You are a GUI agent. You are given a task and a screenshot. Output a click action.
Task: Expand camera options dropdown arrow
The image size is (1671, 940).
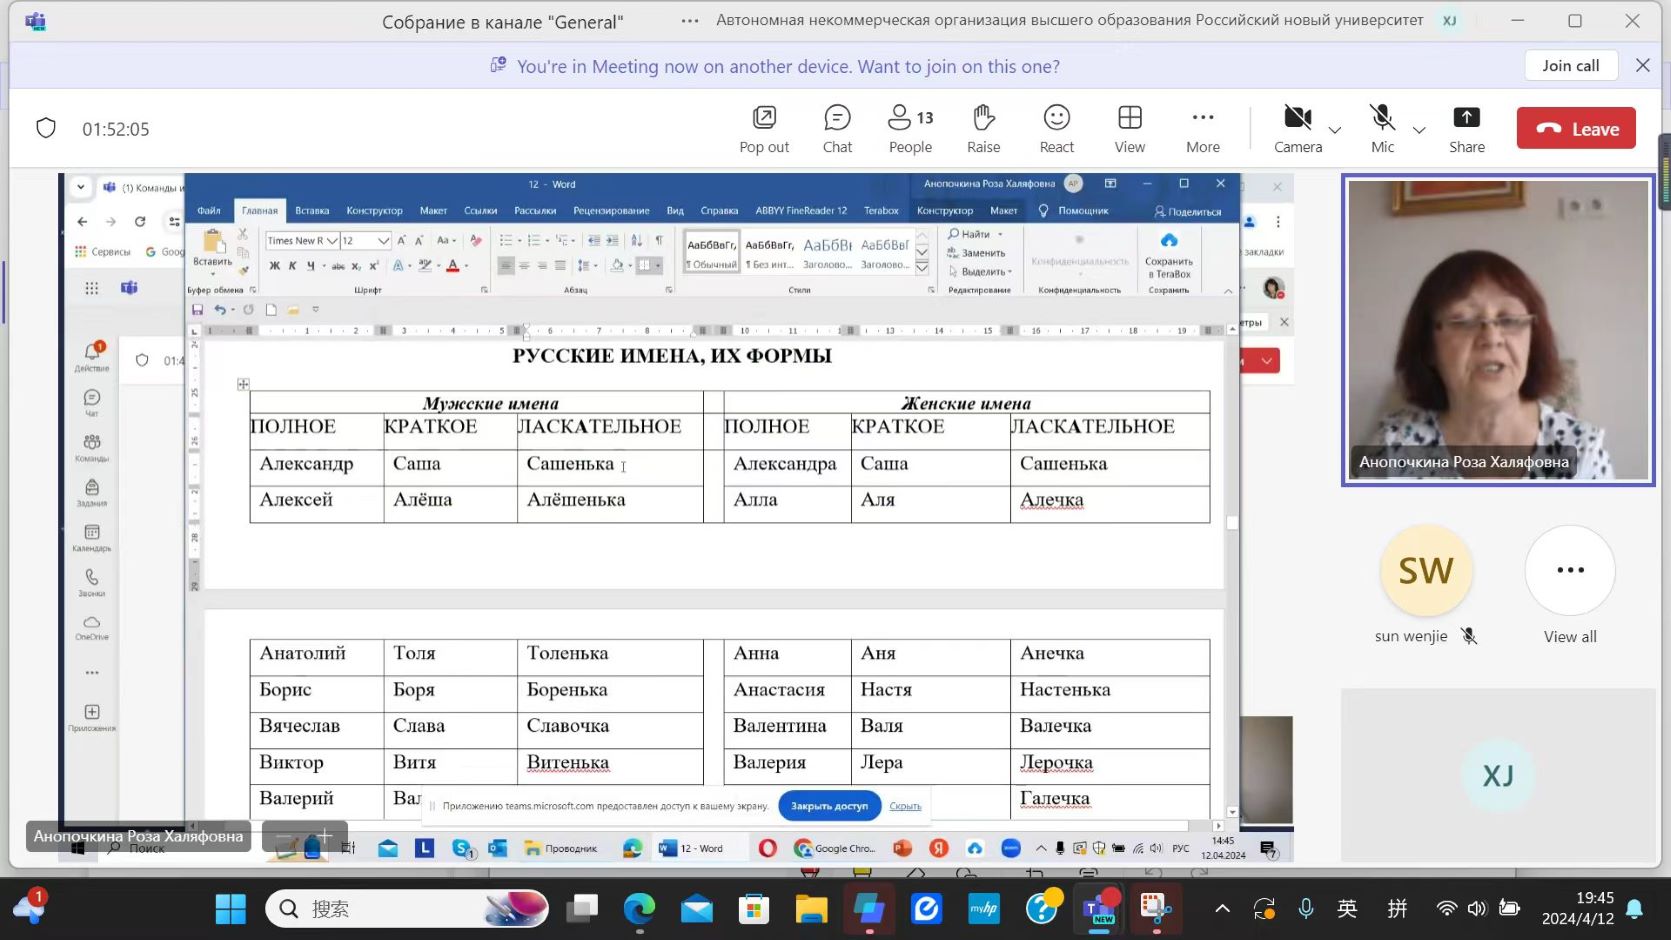tap(1335, 130)
